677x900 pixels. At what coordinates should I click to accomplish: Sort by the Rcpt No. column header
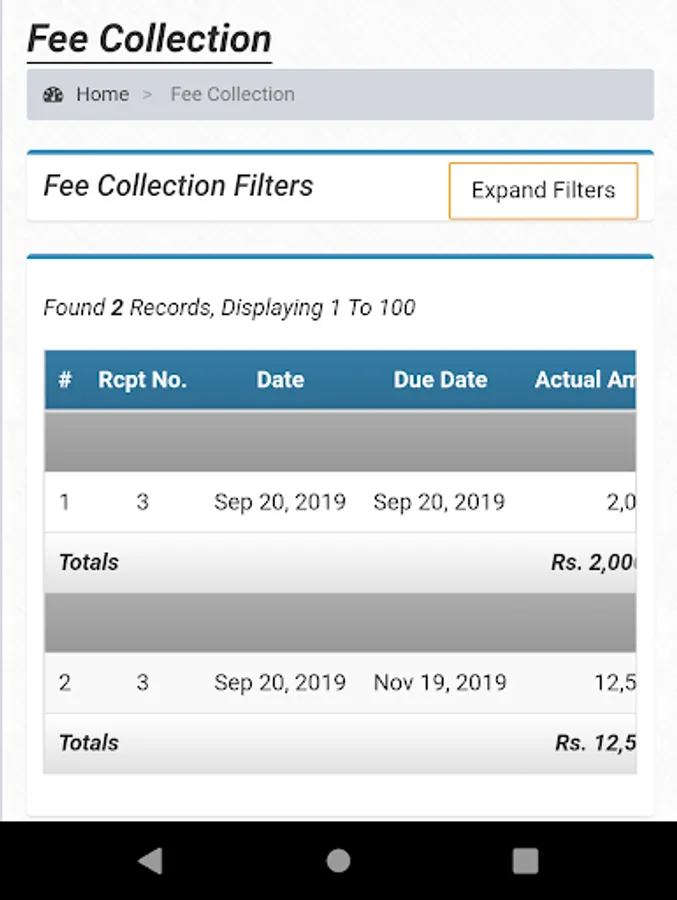coord(142,380)
